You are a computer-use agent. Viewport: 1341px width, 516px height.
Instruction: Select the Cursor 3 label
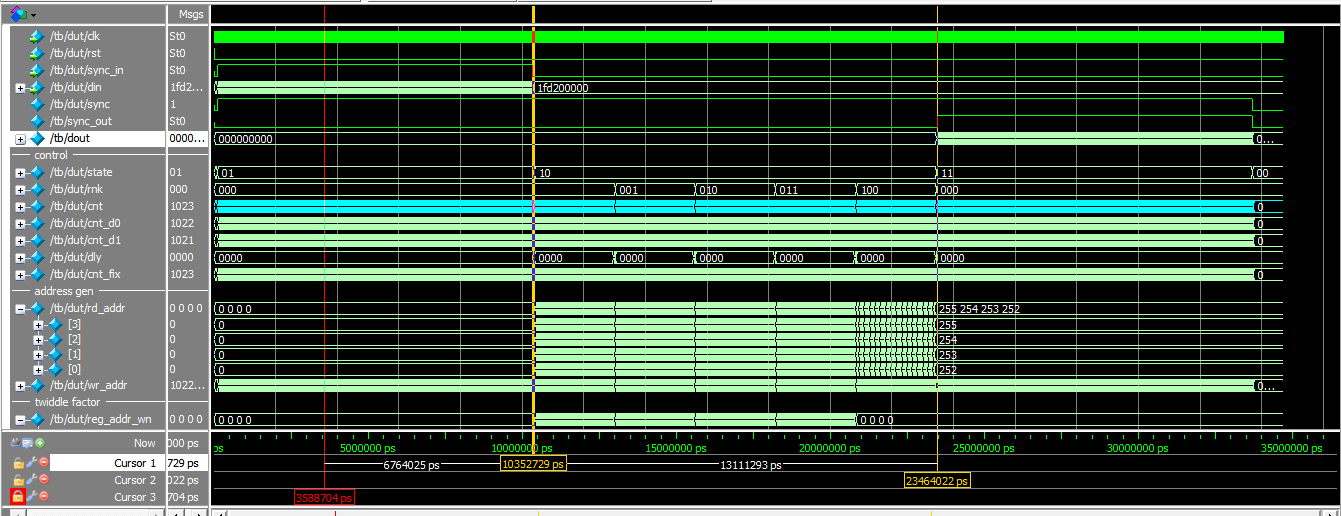[x=135, y=497]
